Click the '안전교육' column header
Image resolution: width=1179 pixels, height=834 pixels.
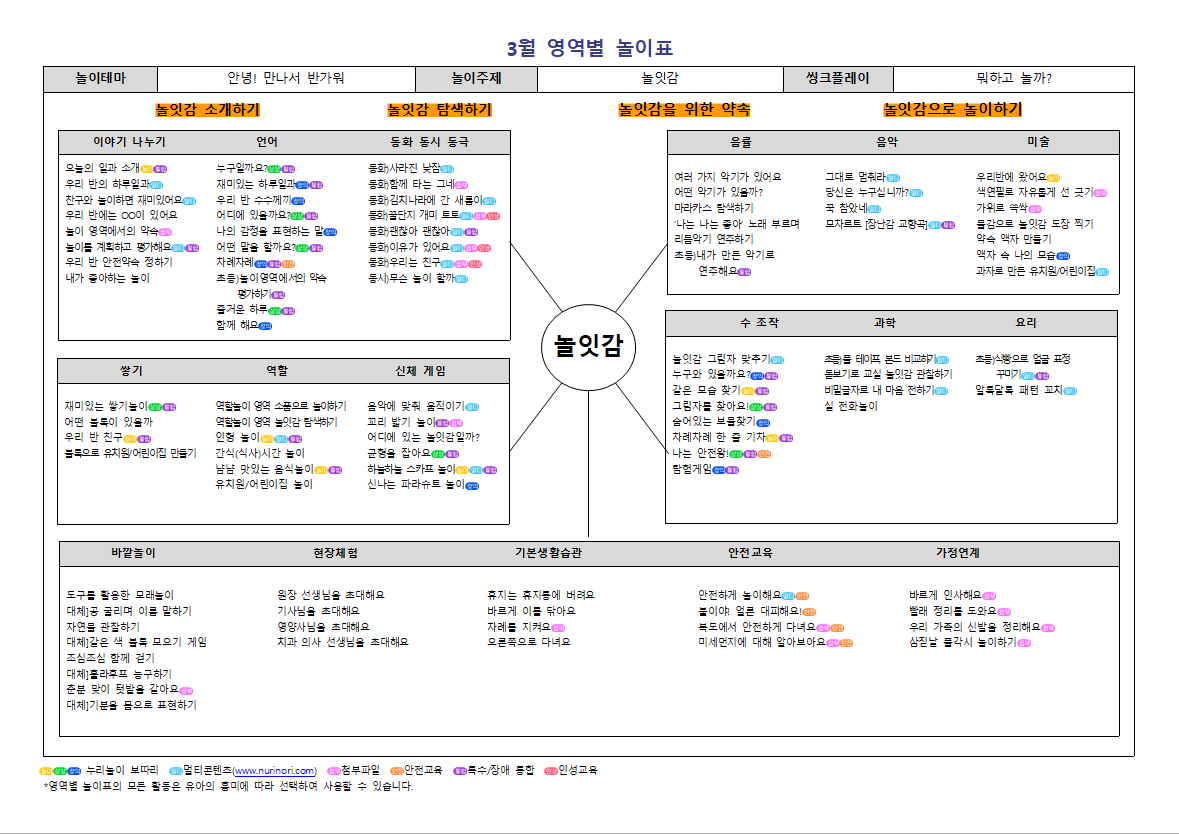(x=750, y=553)
